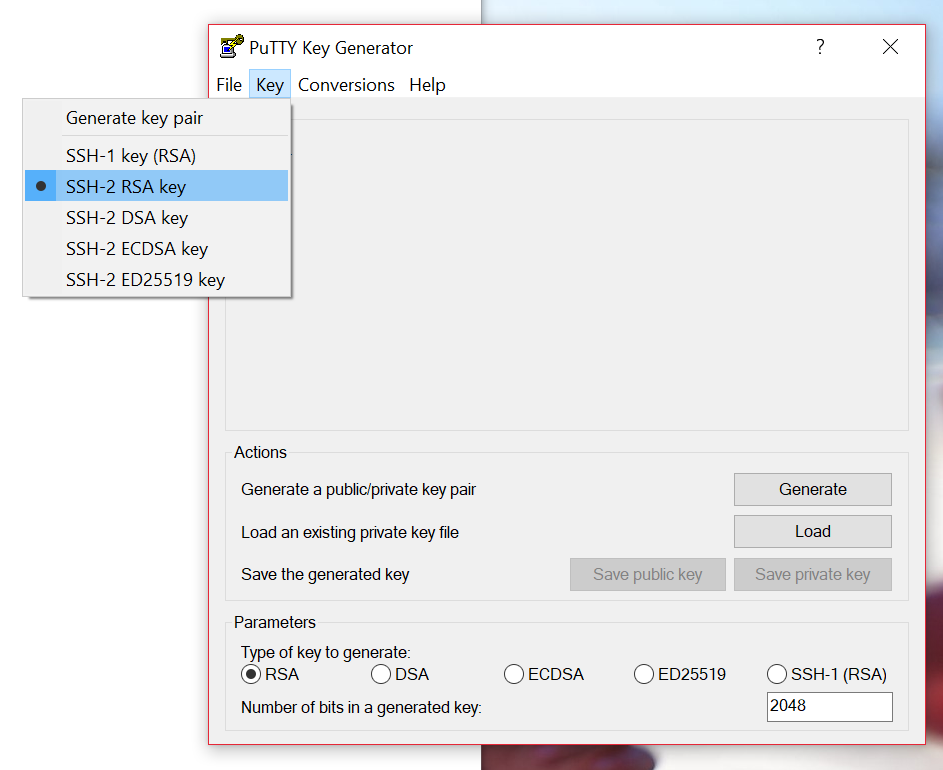The image size is (943, 770).
Task: Close the PuTTY Key Generator window
Action: pos(890,47)
